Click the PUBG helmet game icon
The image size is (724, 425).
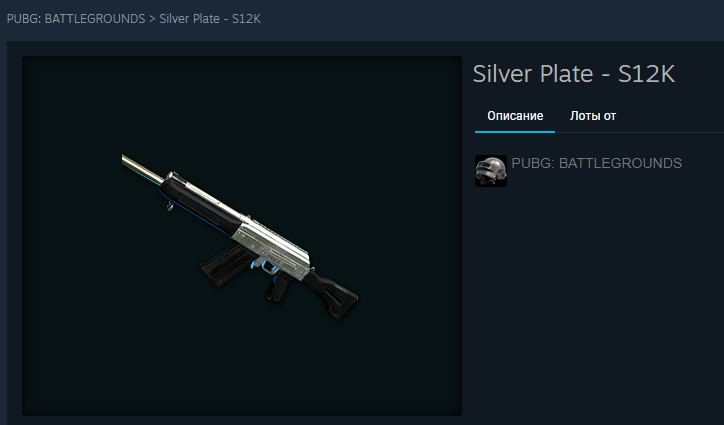[491, 171]
